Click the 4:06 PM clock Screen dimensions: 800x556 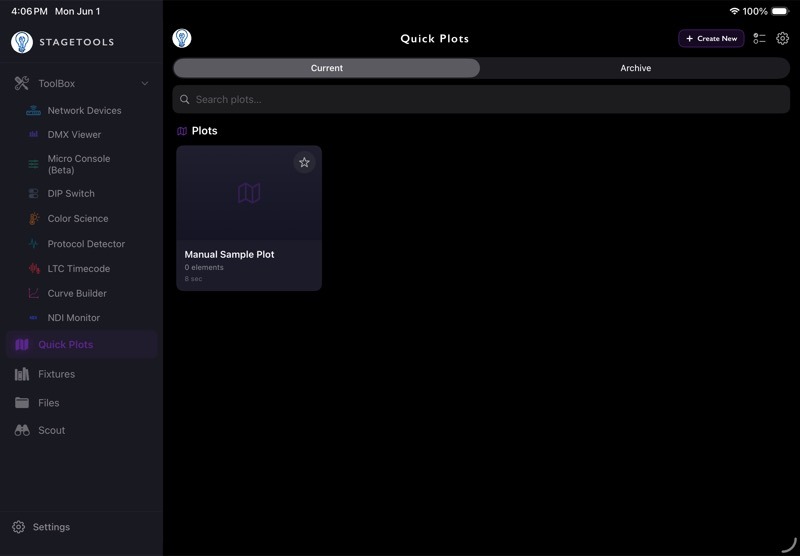tap(29, 11)
